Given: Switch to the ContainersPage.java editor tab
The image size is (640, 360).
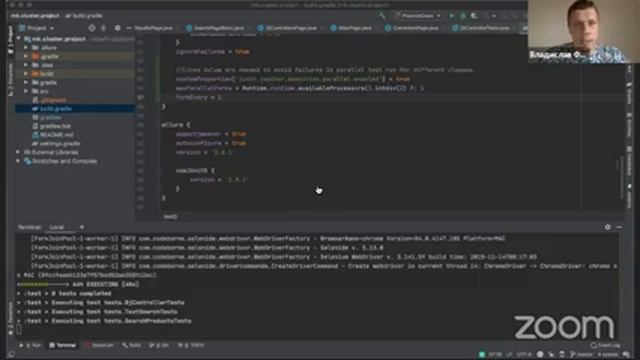Looking at the screenshot, I should coord(412,28).
